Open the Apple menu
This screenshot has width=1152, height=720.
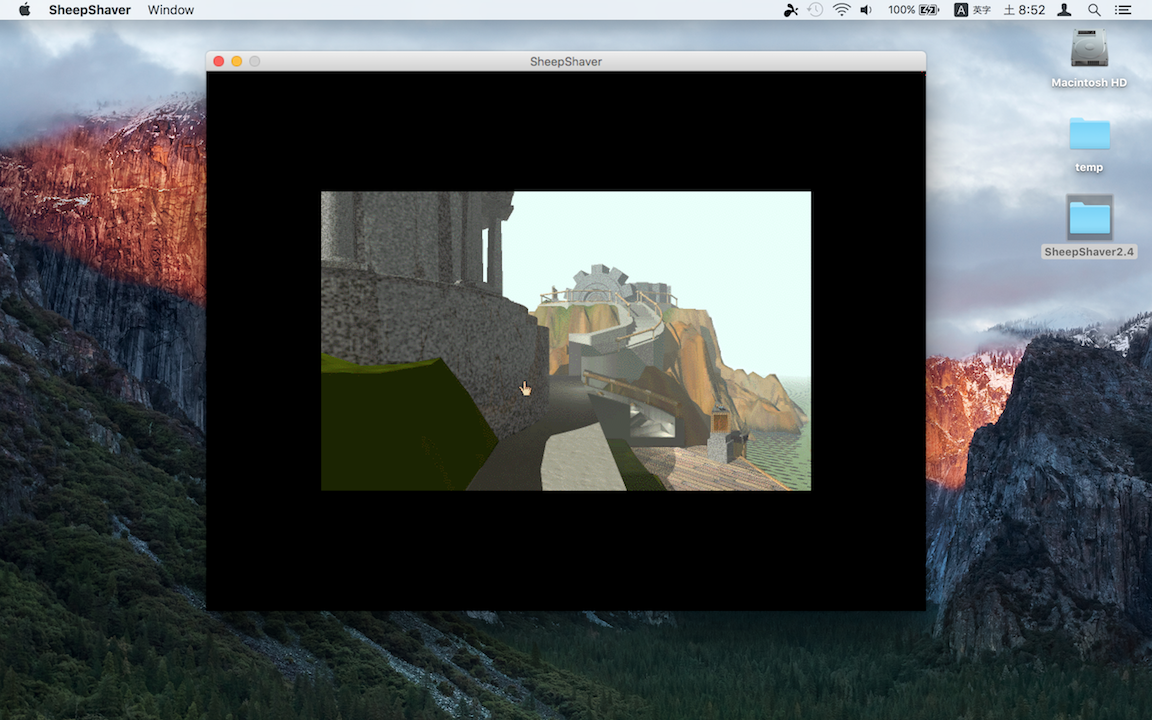tap(24, 10)
